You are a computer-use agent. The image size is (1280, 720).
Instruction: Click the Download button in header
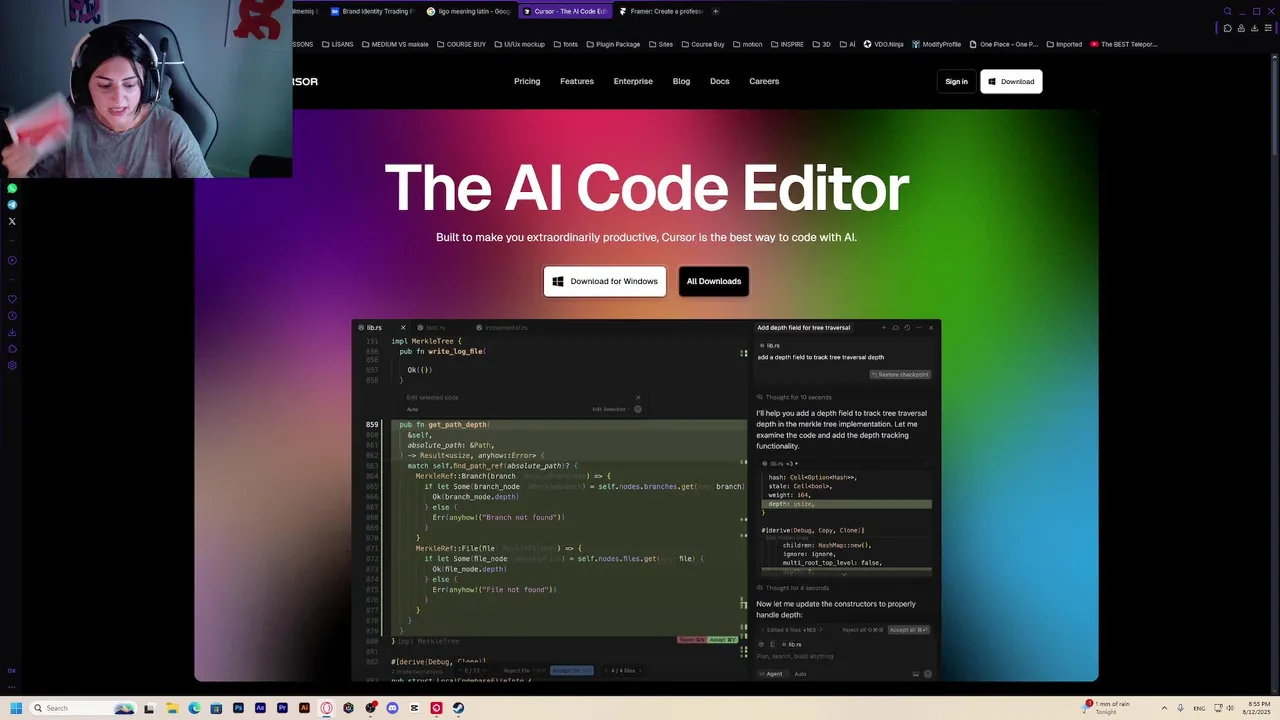tap(1011, 82)
